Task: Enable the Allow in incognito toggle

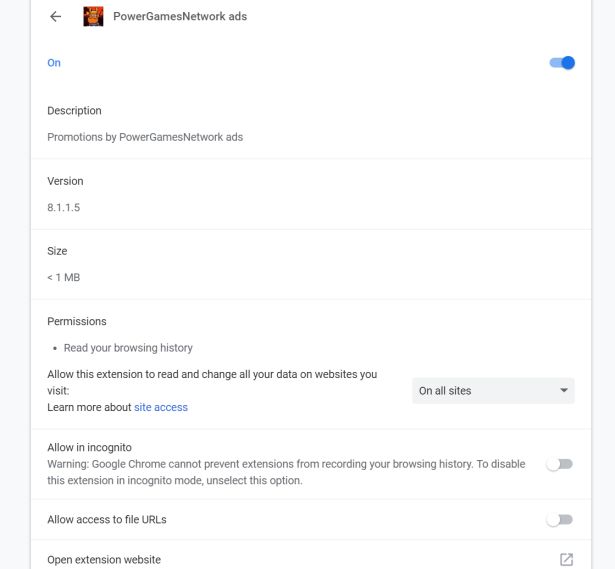Action: pyautogui.click(x=559, y=464)
